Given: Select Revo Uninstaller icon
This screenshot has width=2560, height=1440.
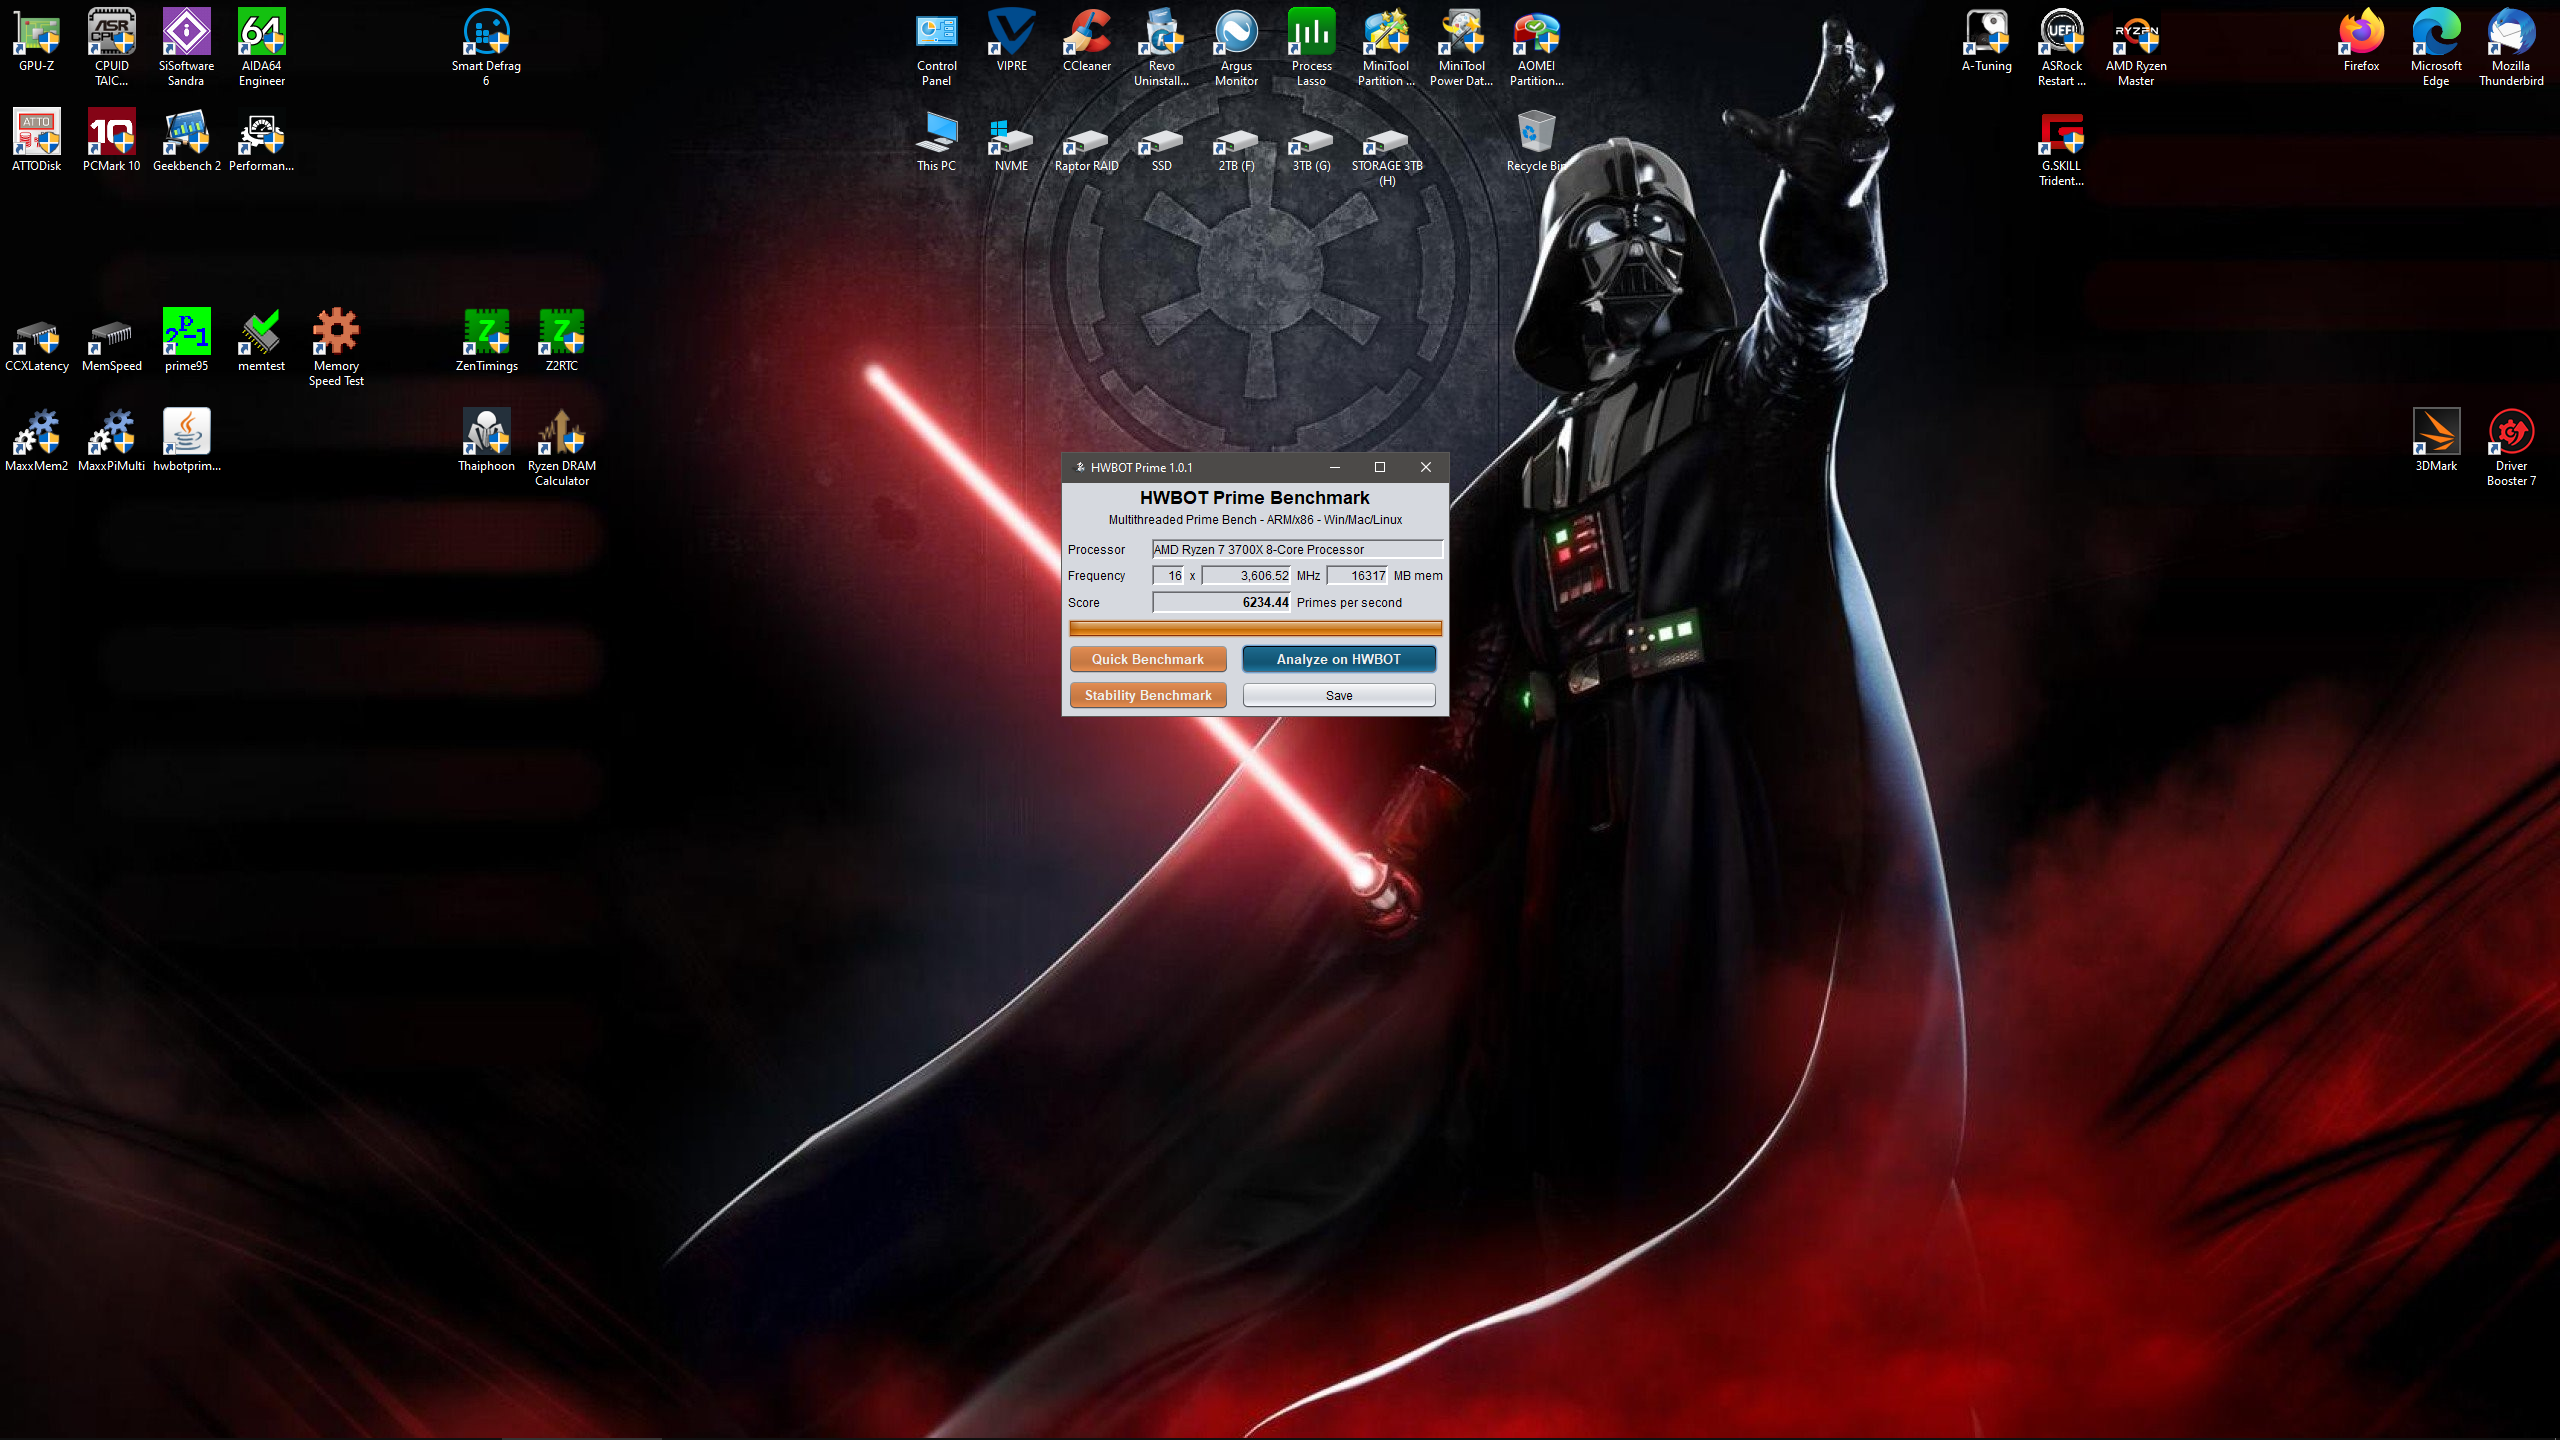Looking at the screenshot, I should [1162, 47].
